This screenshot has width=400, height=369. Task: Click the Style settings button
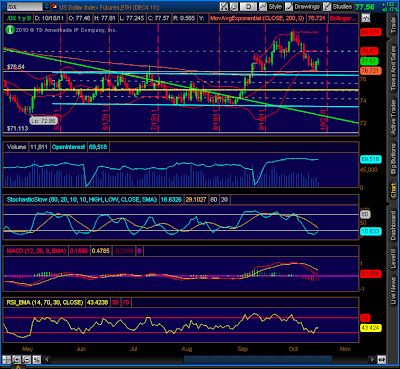tap(275, 7)
